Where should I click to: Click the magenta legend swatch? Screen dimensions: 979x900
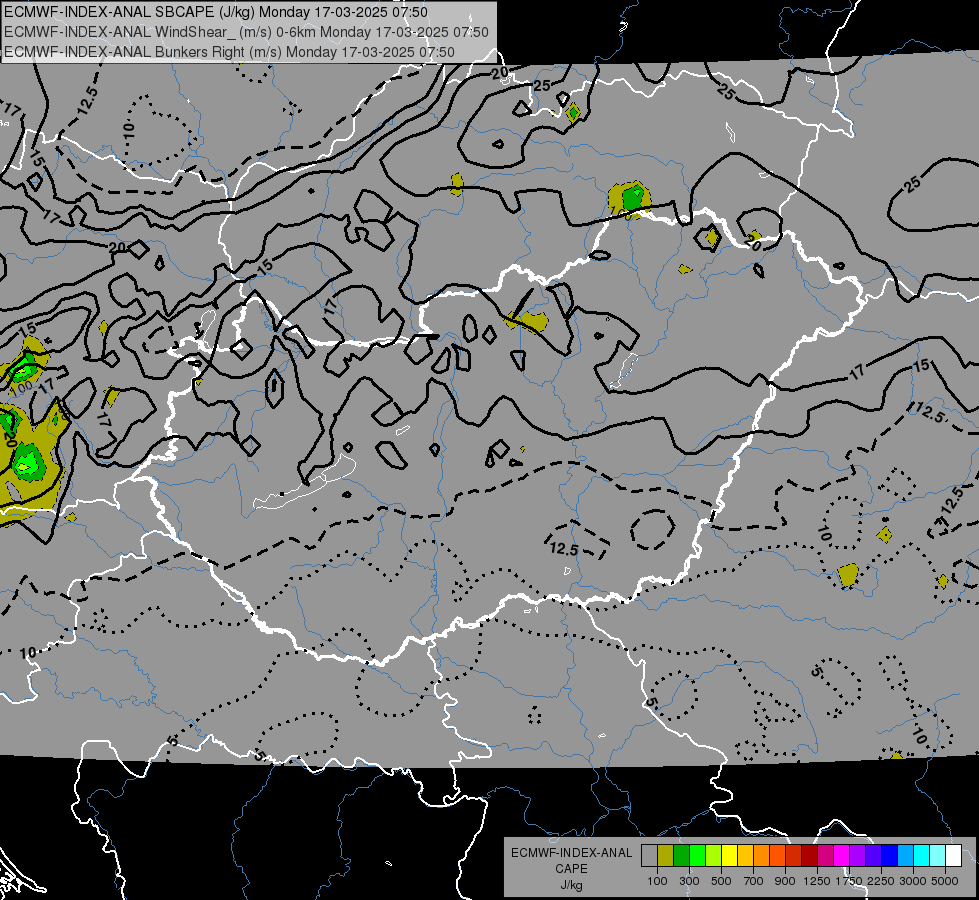[842, 855]
